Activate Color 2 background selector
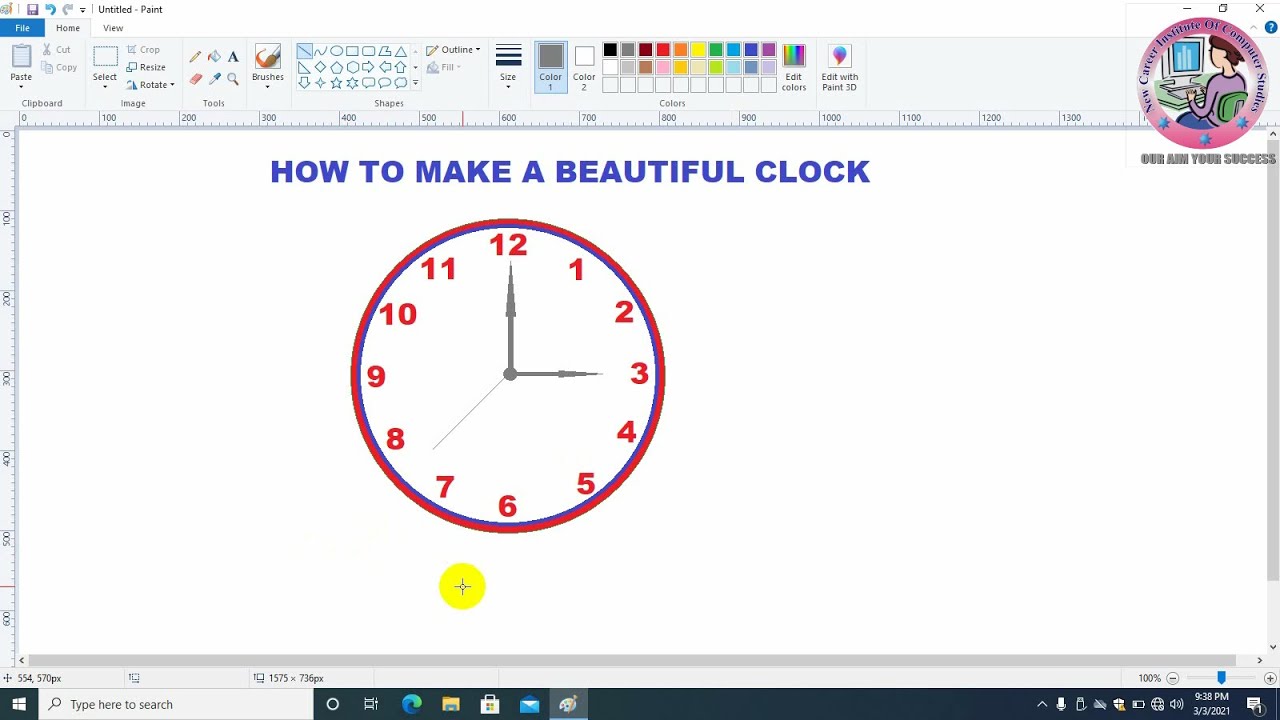 [584, 68]
